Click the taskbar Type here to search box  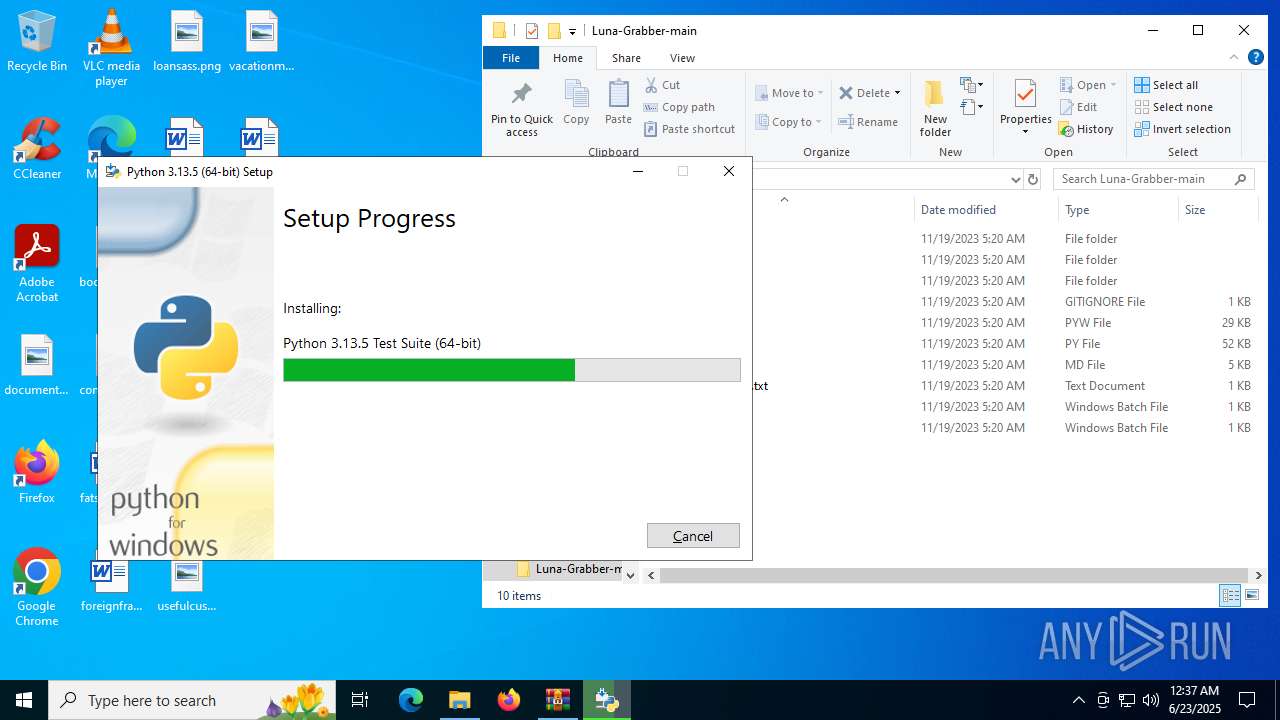click(194, 700)
